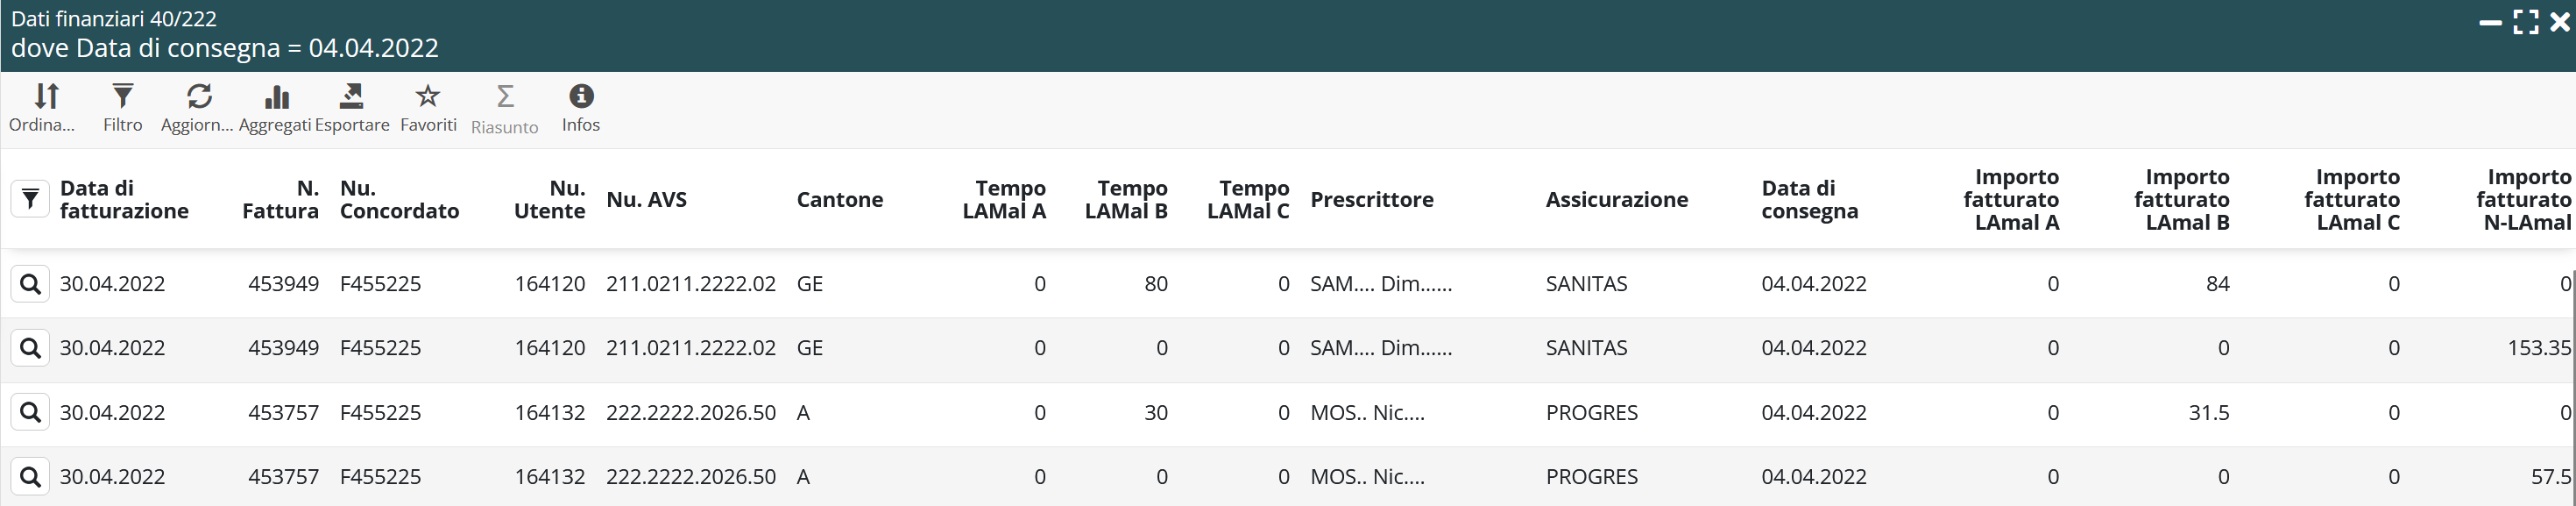Sort by Data di fatturazione column header
This screenshot has height=506, width=2576.
[124, 199]
